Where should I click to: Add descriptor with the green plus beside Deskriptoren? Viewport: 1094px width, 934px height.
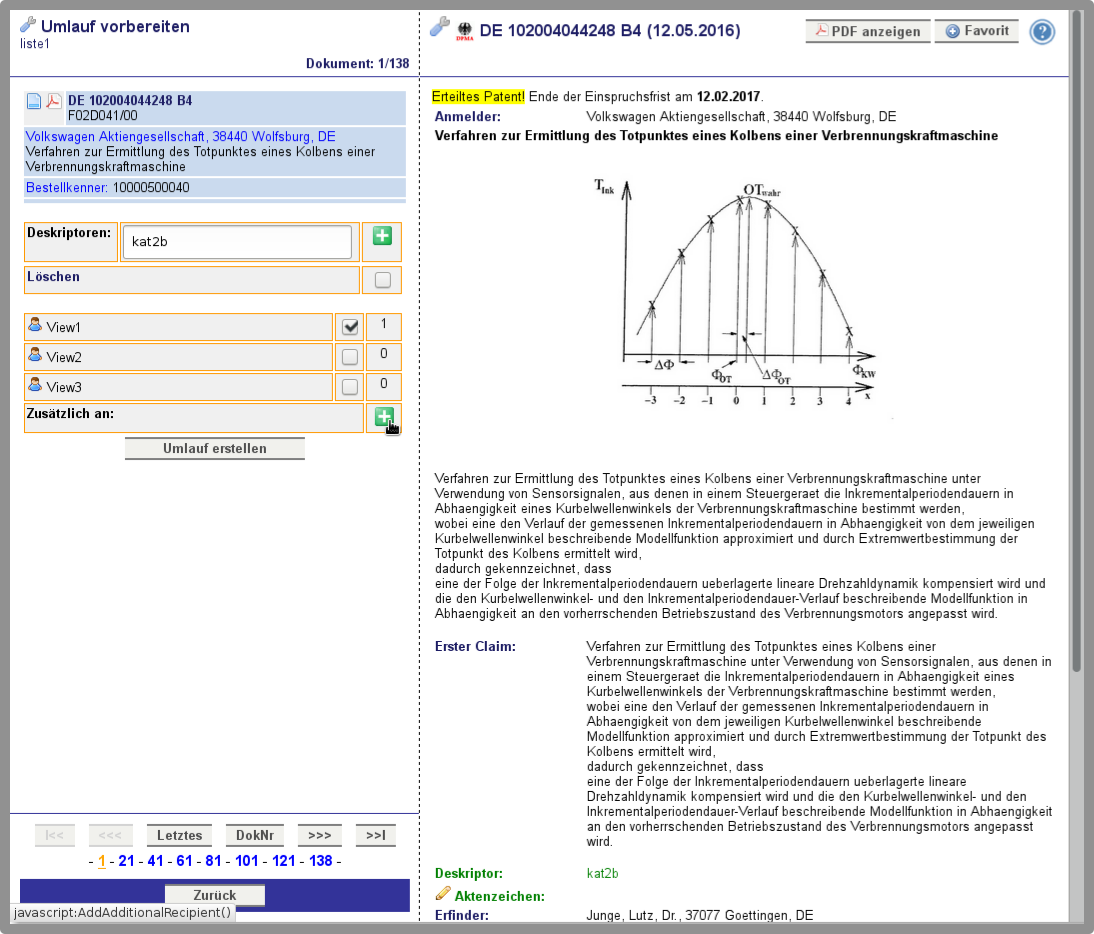tap(382, 236)
